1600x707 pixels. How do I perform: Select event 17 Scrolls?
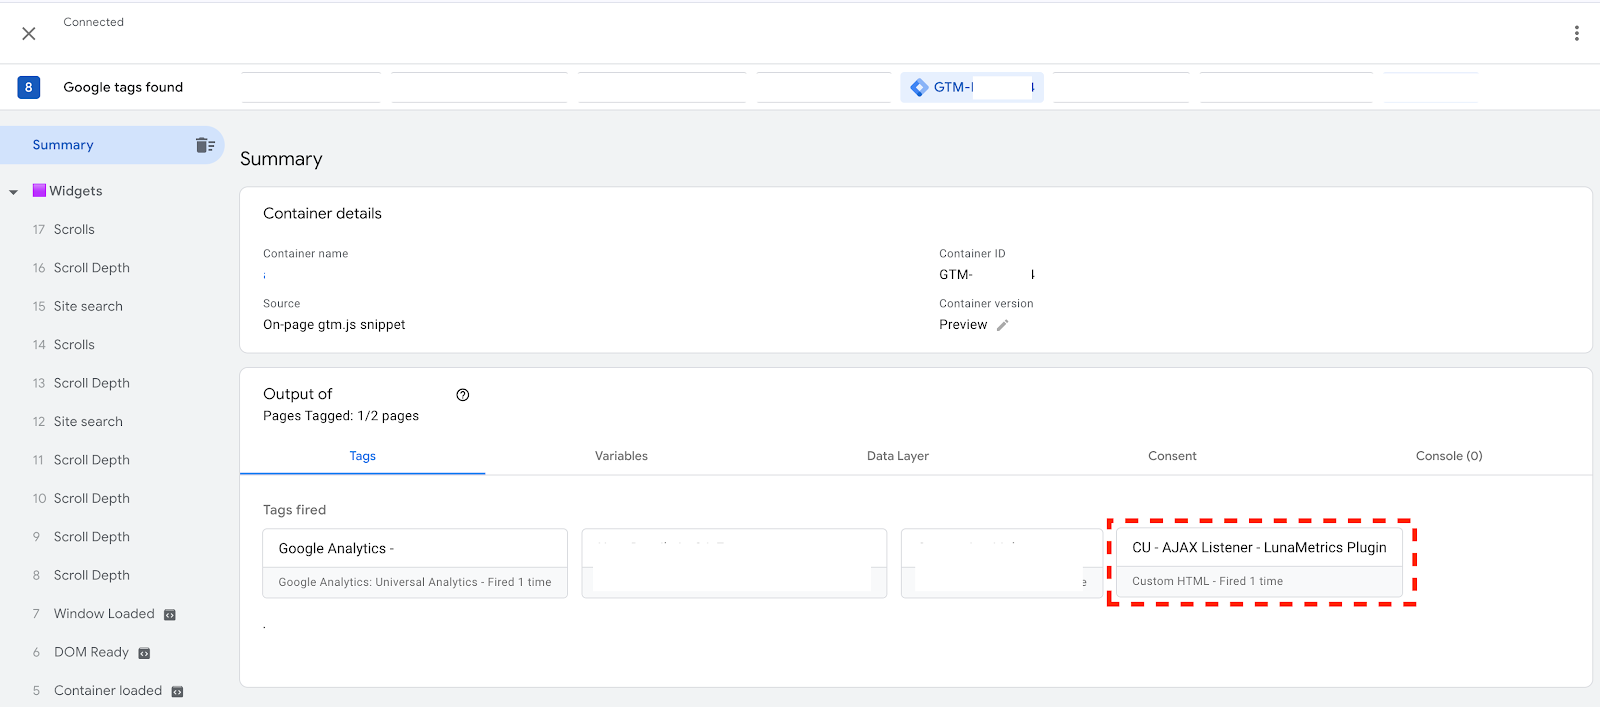tap(74, 230)
